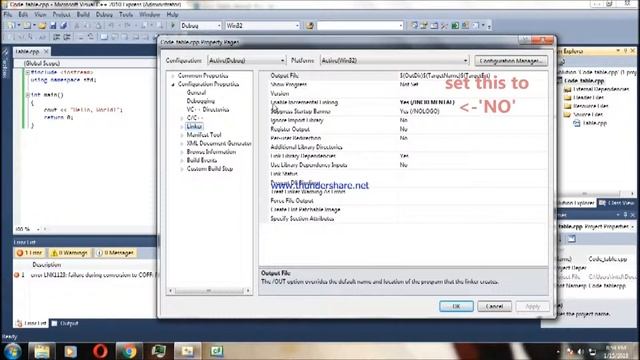Expand the Browse Information tree node
Screen dimensions: 640x360
point(182,152)
